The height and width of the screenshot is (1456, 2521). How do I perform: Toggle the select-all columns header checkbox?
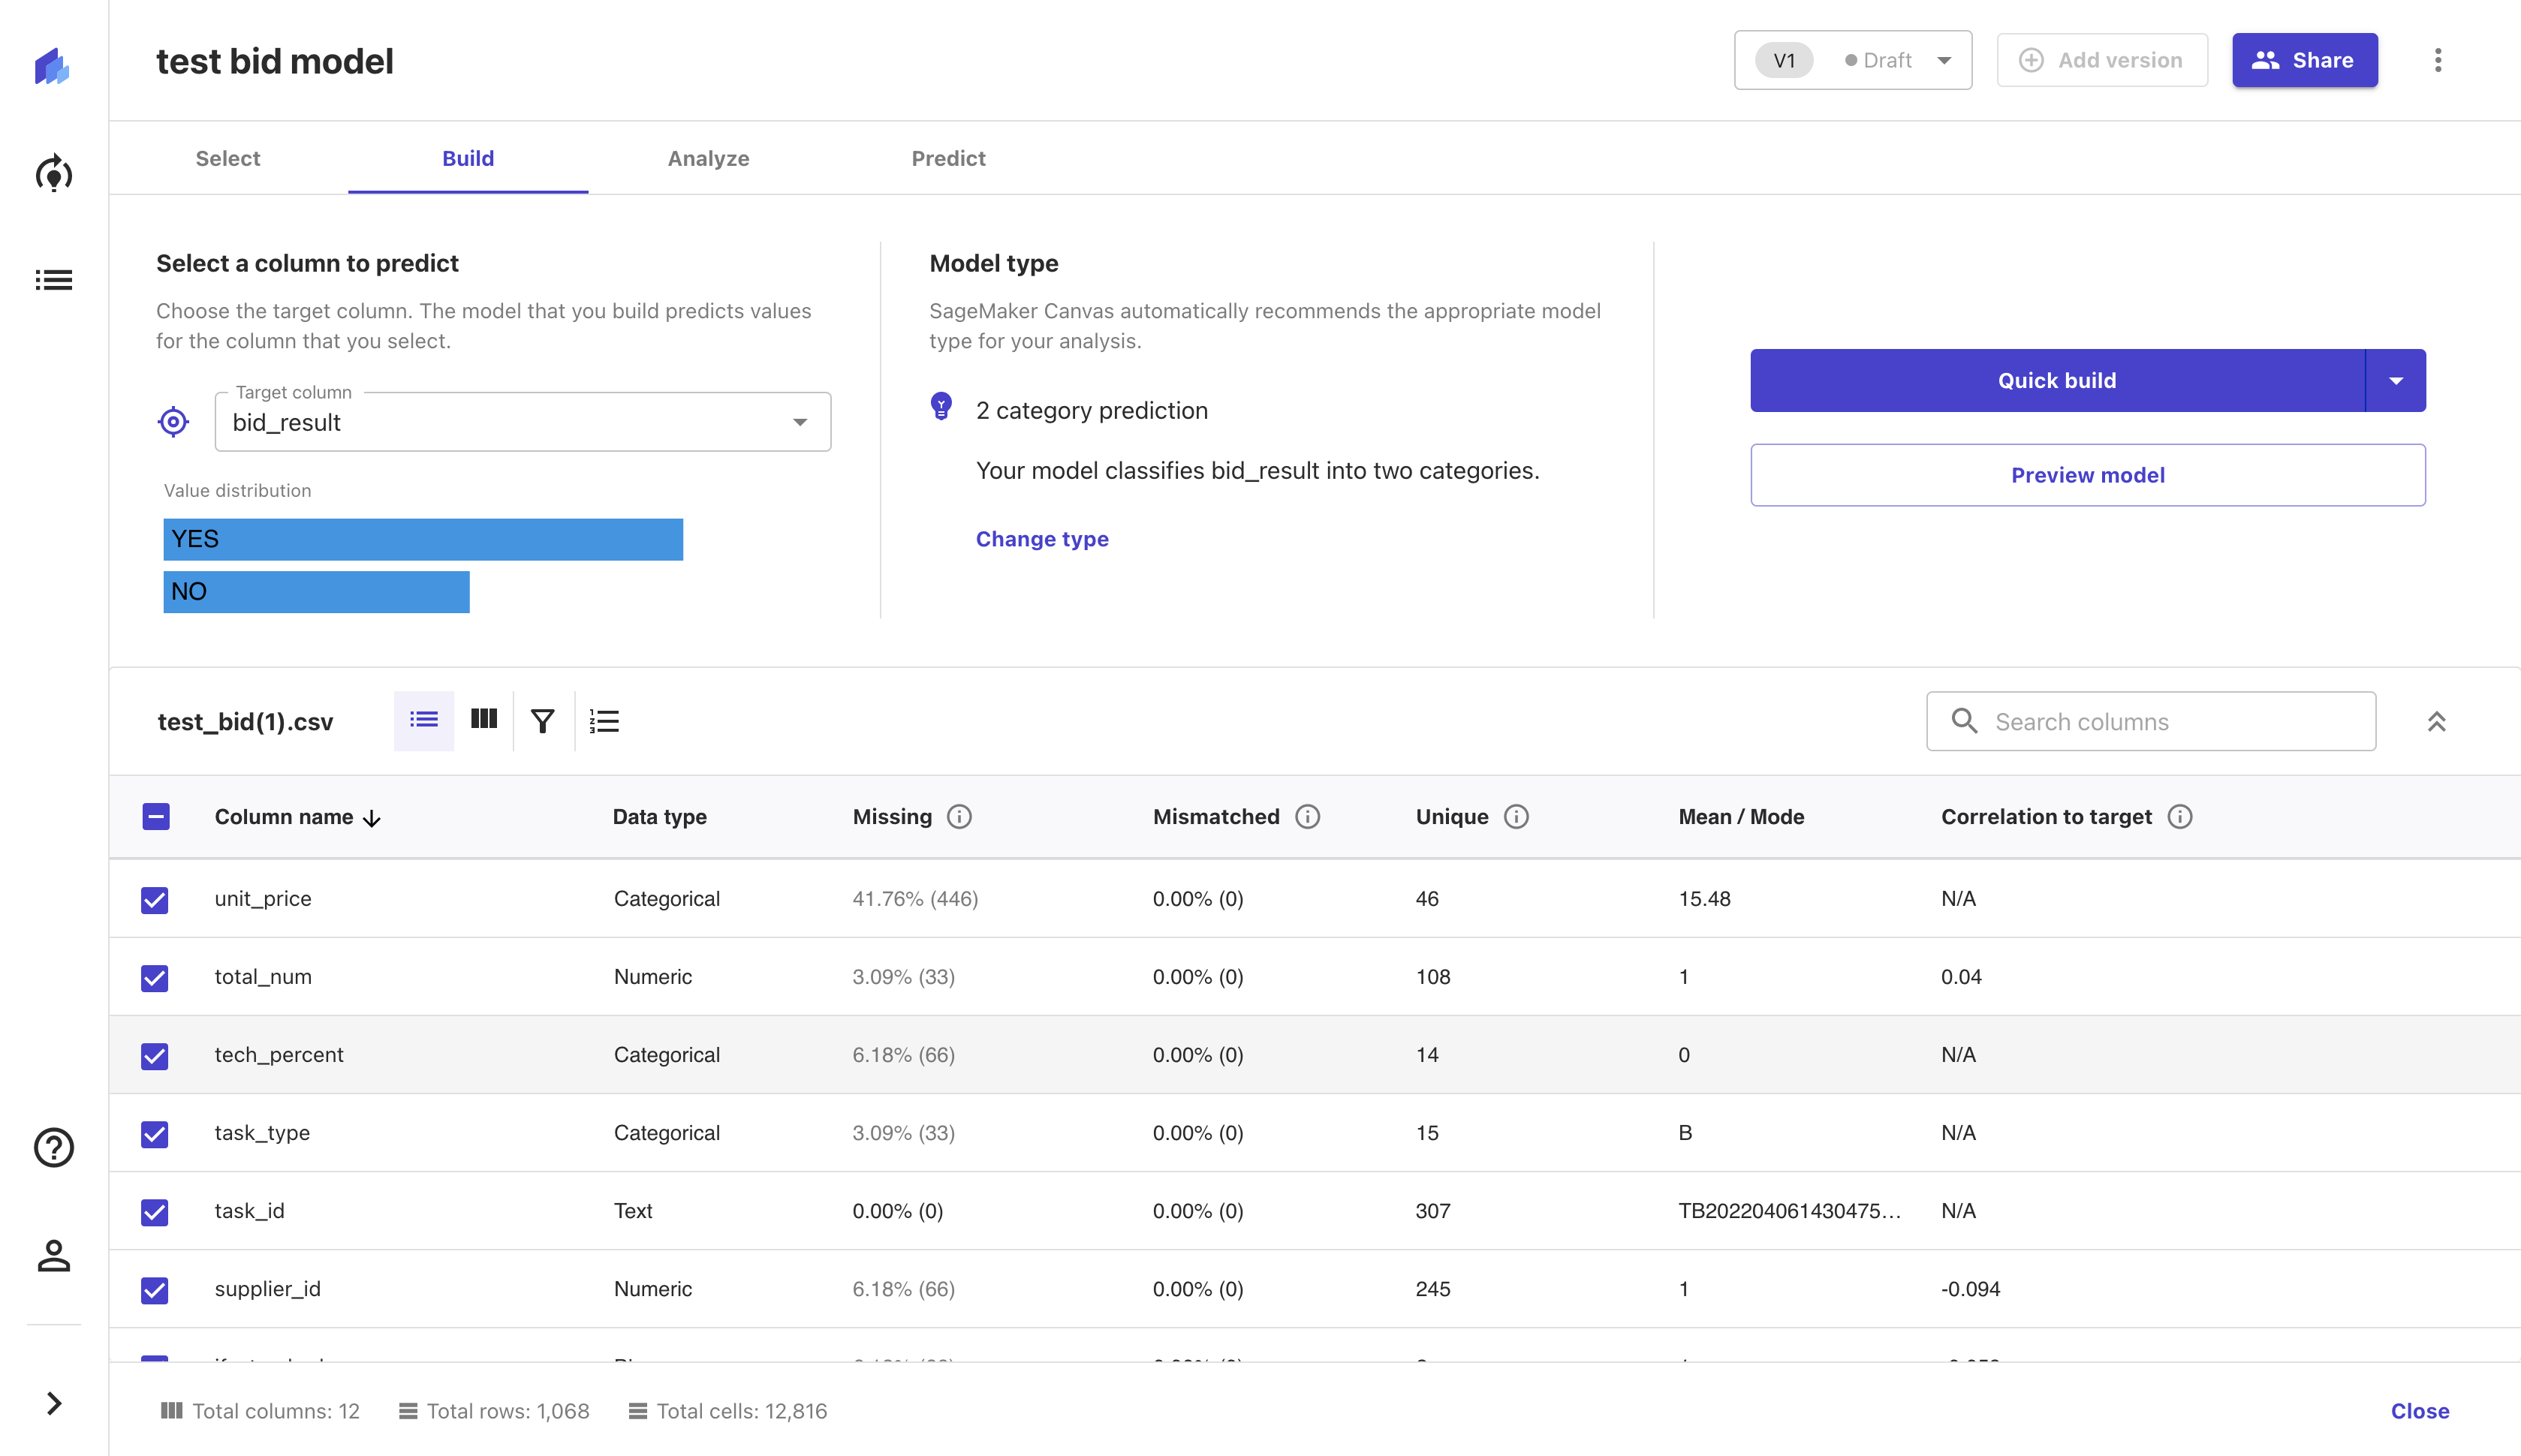click(156, 817)
